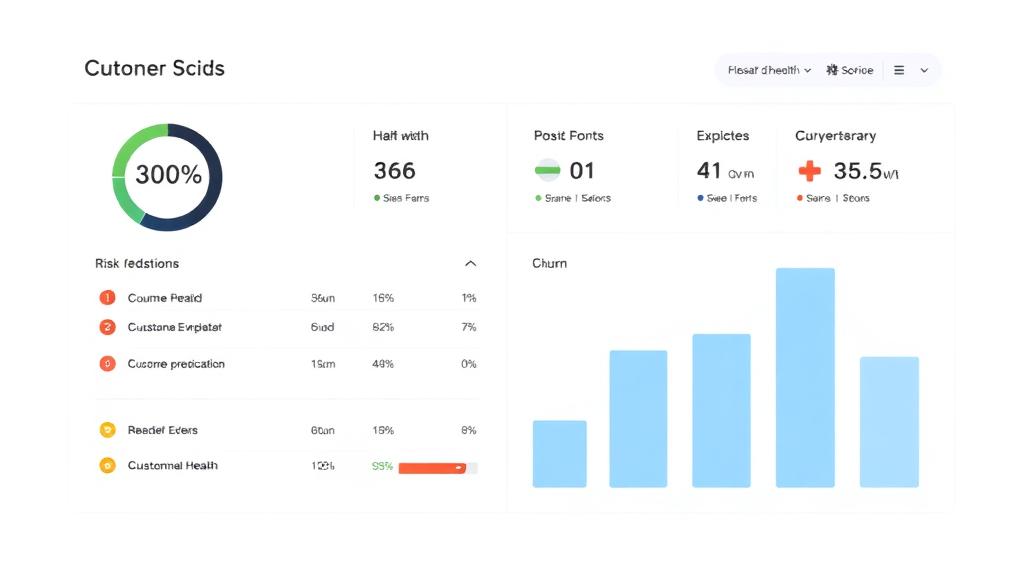This screenshot has height=576, width=1024.
Task: Click the yellow icon beside Reedef Eders
Action: coord(107,430)
